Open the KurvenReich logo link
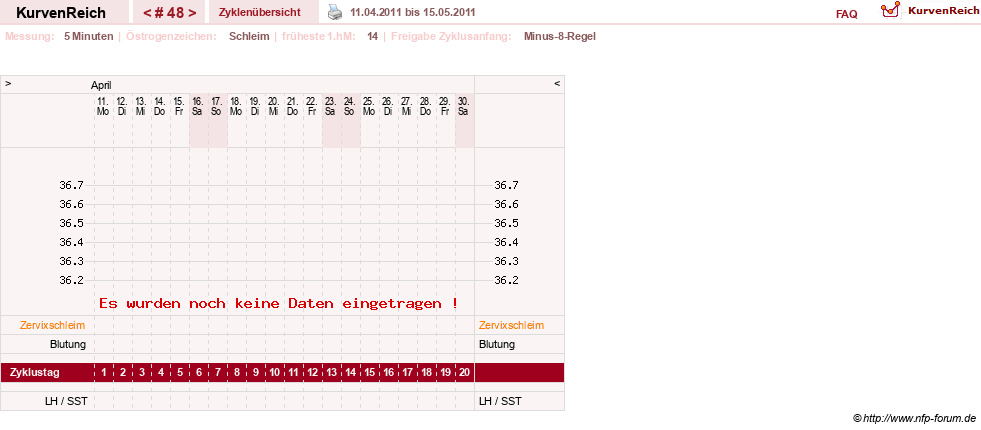981x430 pixels. [x=930, y=11]
